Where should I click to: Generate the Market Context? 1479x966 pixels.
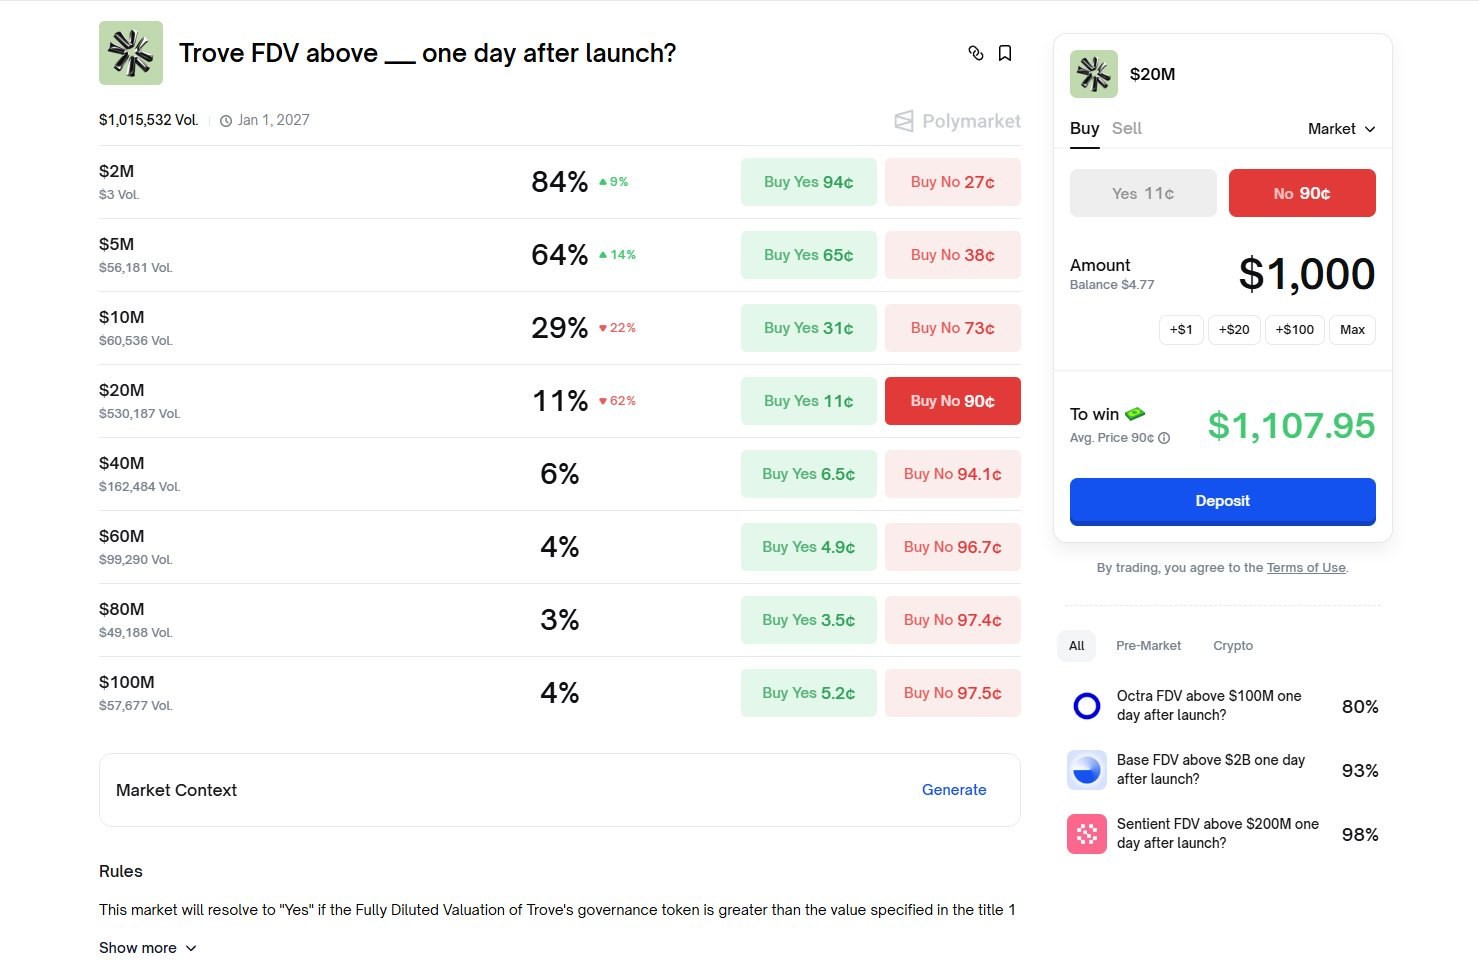tap(954, 790)
